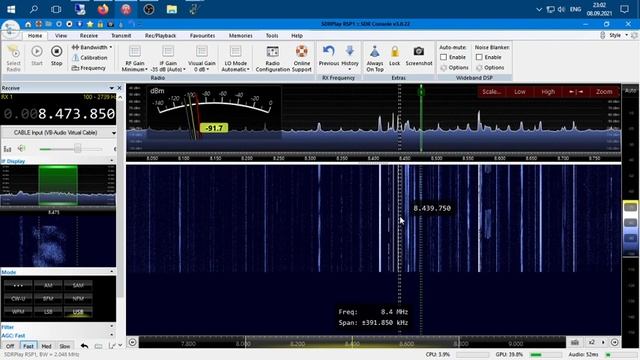Select CW-U mode

pos(18,299)
